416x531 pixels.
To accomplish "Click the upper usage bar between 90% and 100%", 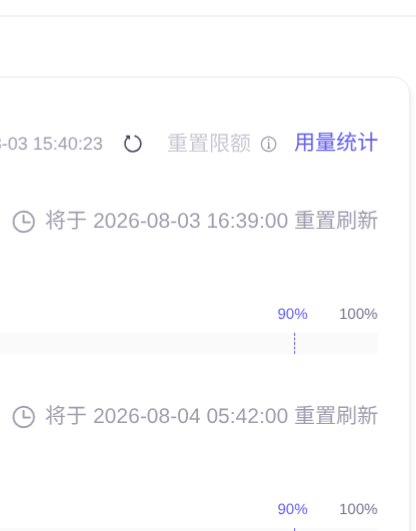I will tap(337, 343).
